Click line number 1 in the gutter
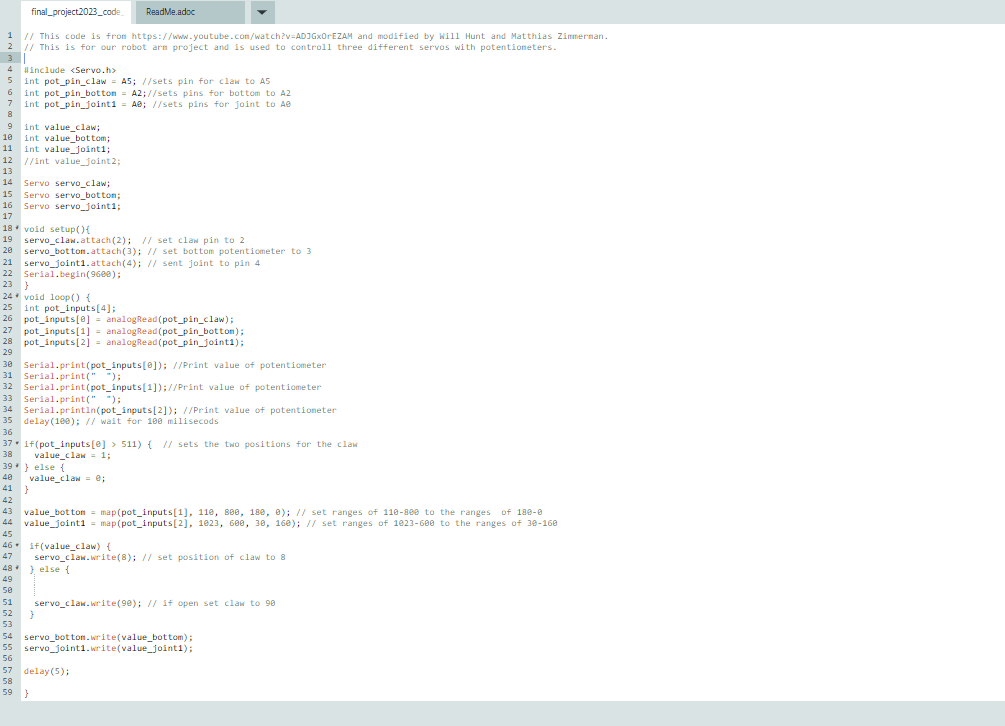The height and width of the screenshot is (726, 1005). 9,35
